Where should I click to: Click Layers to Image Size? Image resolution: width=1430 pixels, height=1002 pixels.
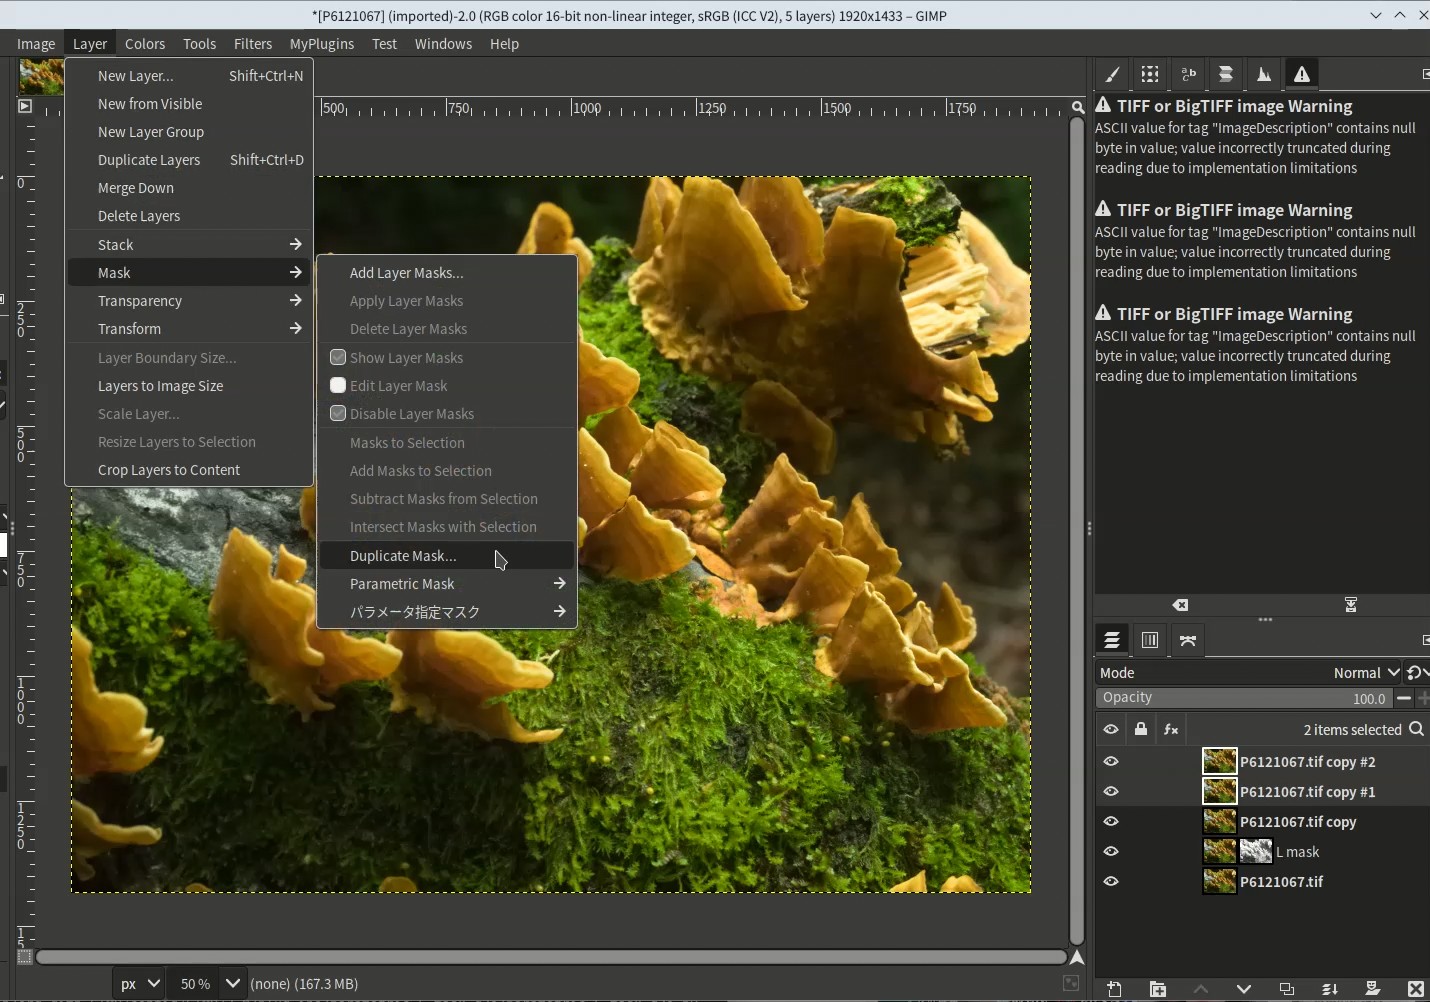tap(160, 386)
